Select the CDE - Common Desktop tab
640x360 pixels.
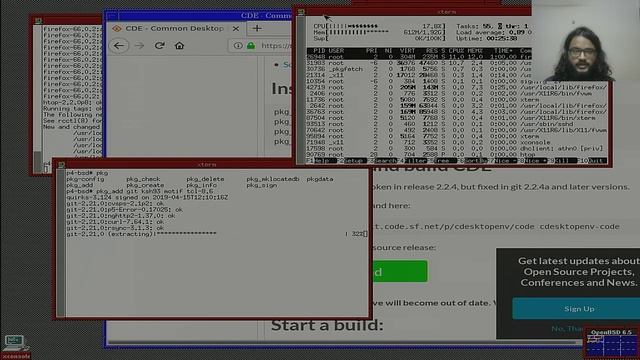coord(175,28)
